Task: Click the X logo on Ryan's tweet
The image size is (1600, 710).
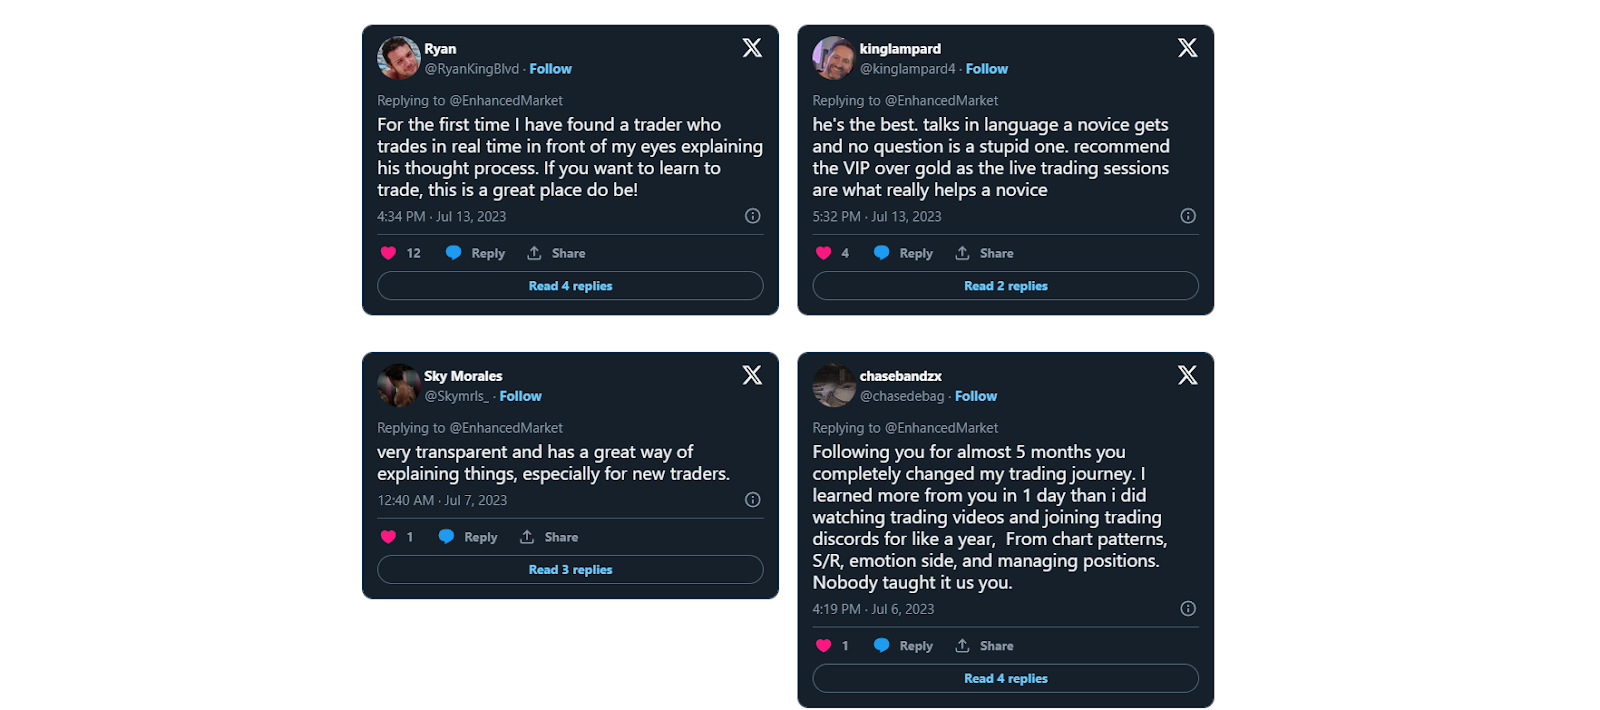Action: click(x=751, y=47)
